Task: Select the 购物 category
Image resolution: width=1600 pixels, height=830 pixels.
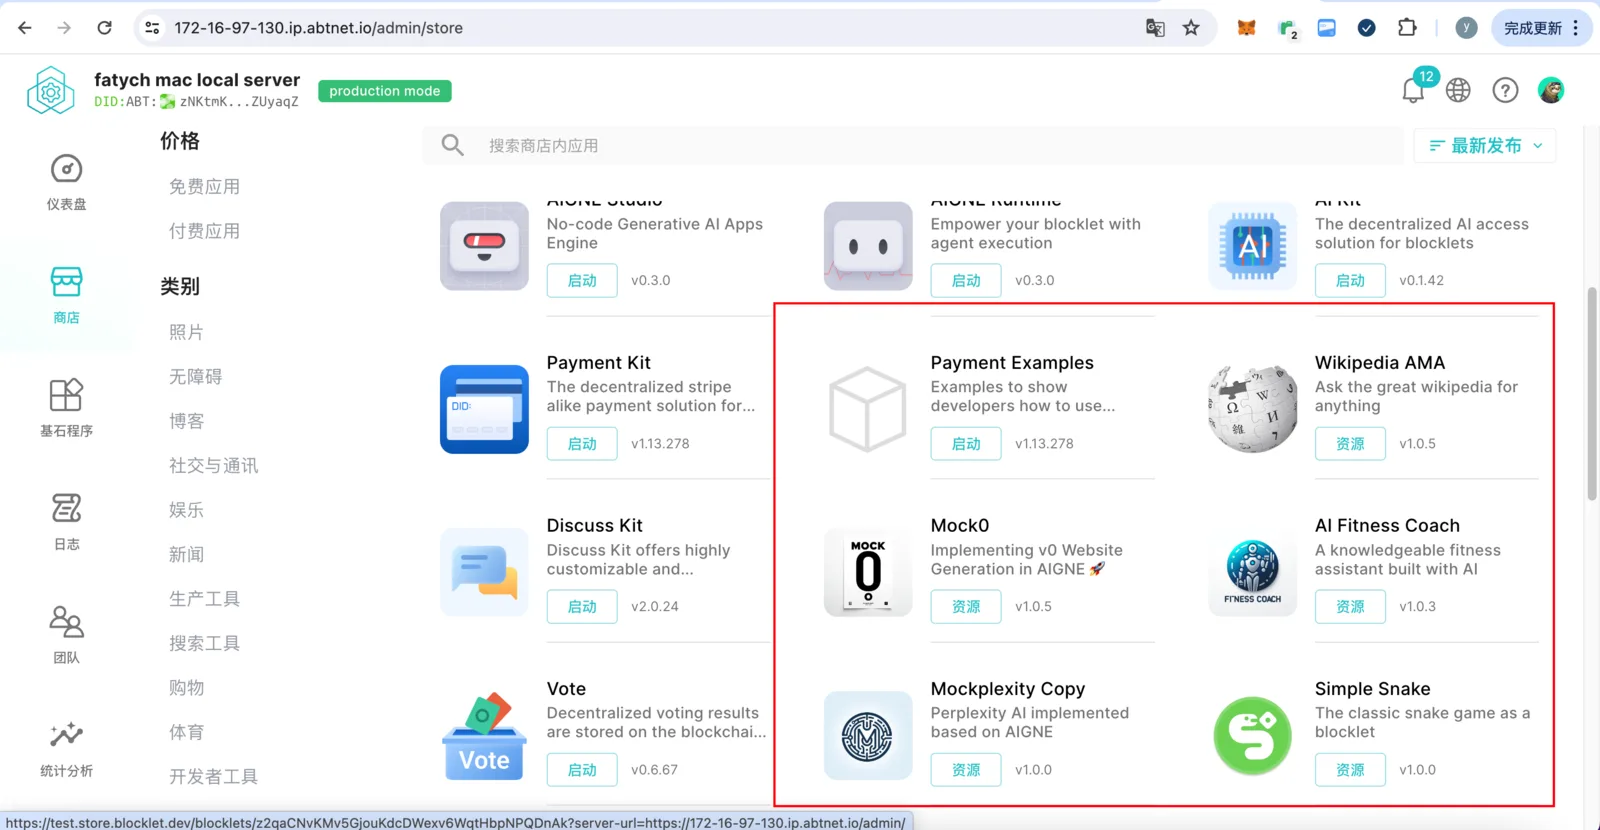Action: pos(186,688)
